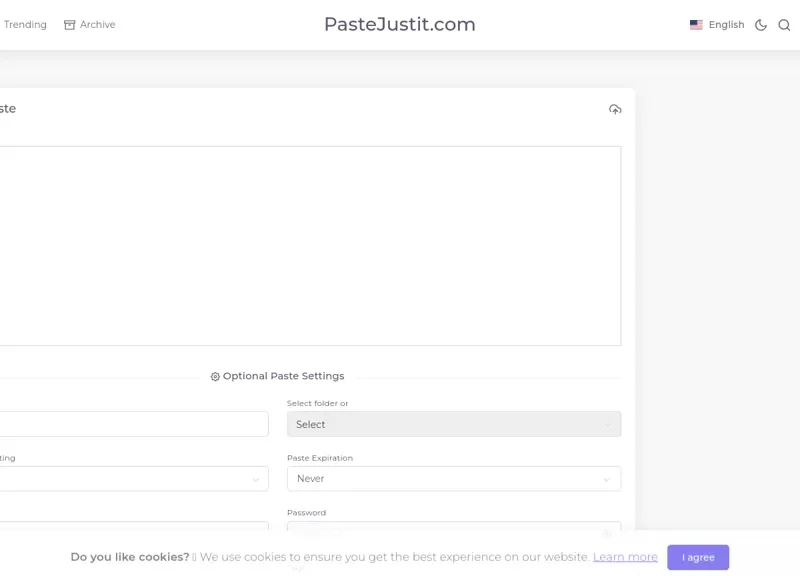
Task: Go to the Trending section
Action: click(x=24, y=24)
